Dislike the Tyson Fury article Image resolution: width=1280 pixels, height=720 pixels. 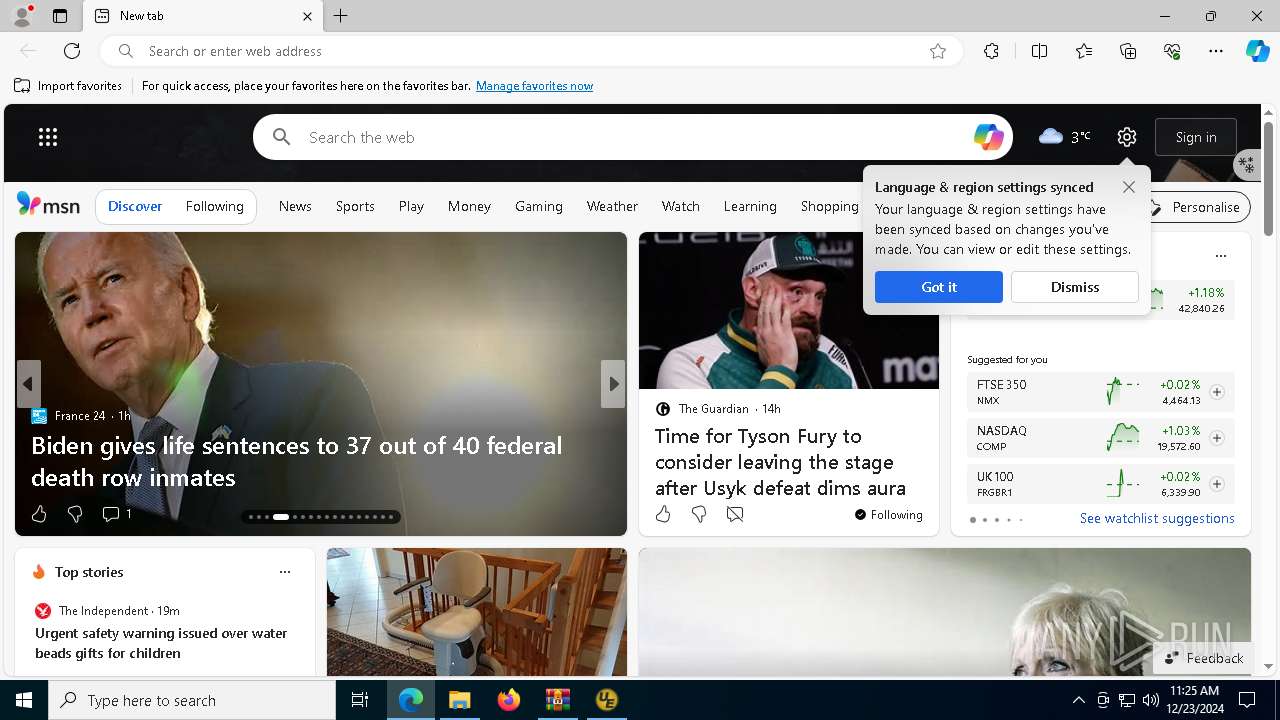699,514
